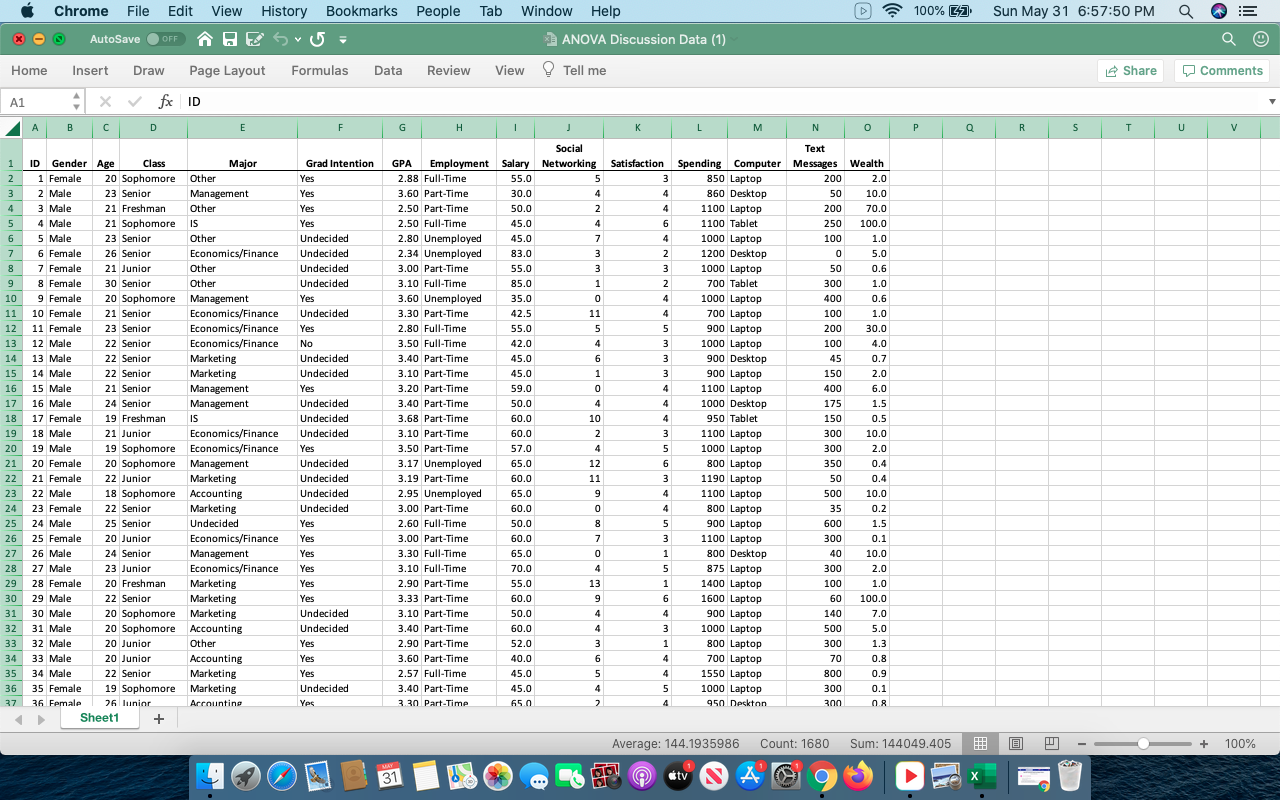
Task: Add a new sheet with the plus tab
Action: [157, 718]
